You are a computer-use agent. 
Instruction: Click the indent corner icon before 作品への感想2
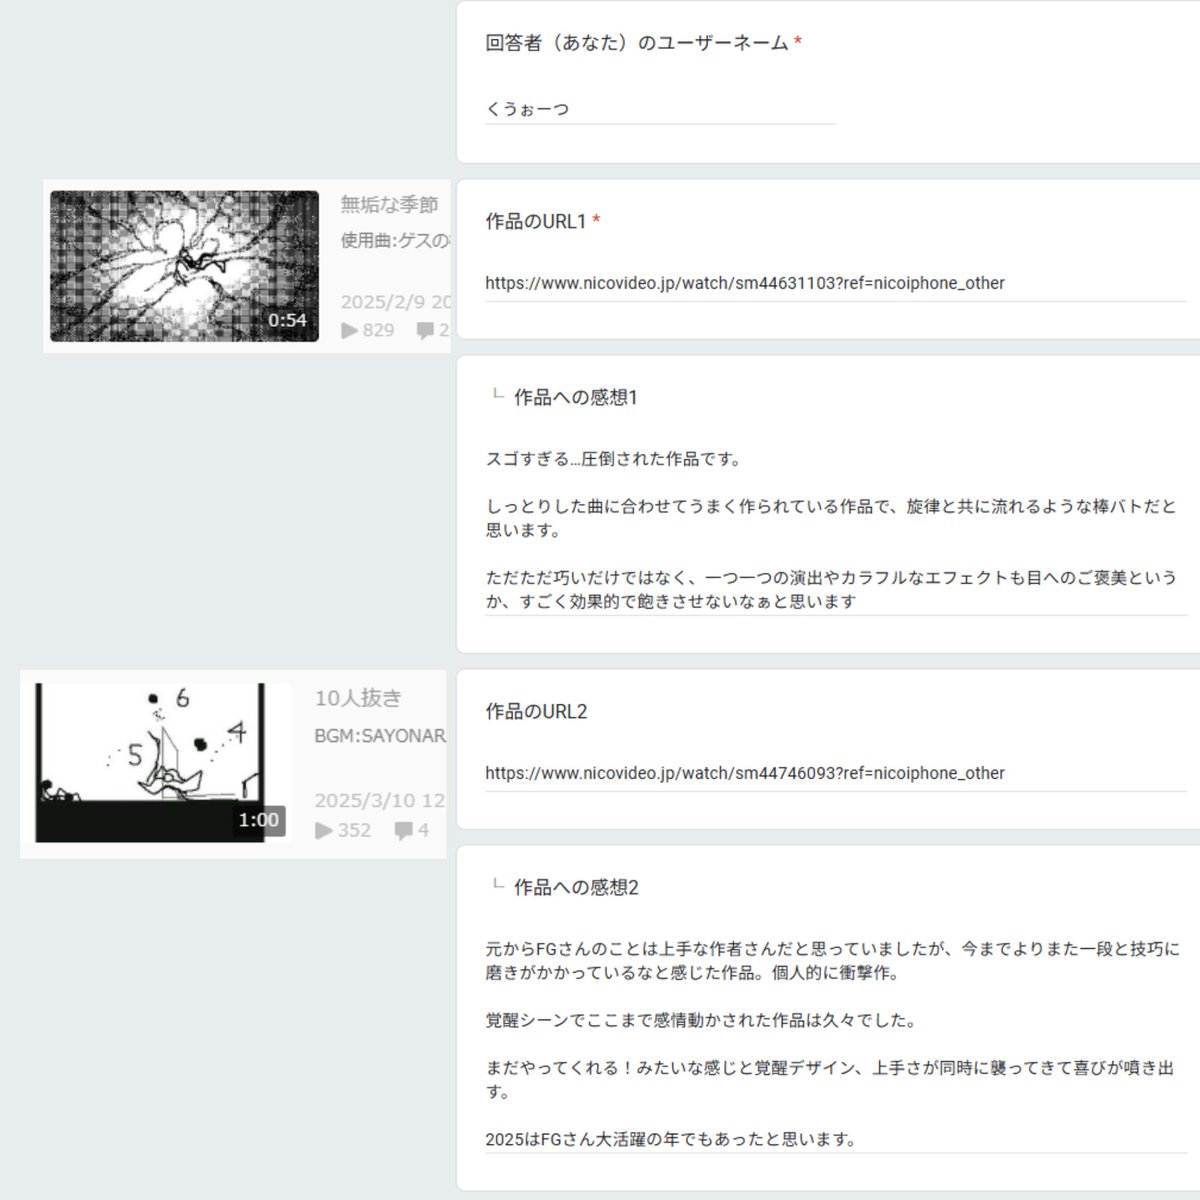tap(496, 886)
